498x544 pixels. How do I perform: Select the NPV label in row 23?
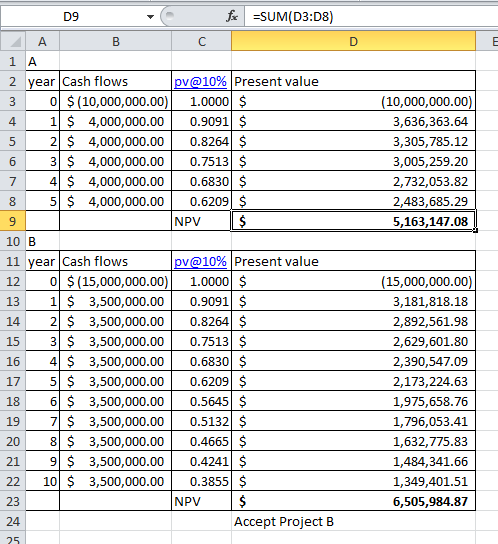point(202,501)
